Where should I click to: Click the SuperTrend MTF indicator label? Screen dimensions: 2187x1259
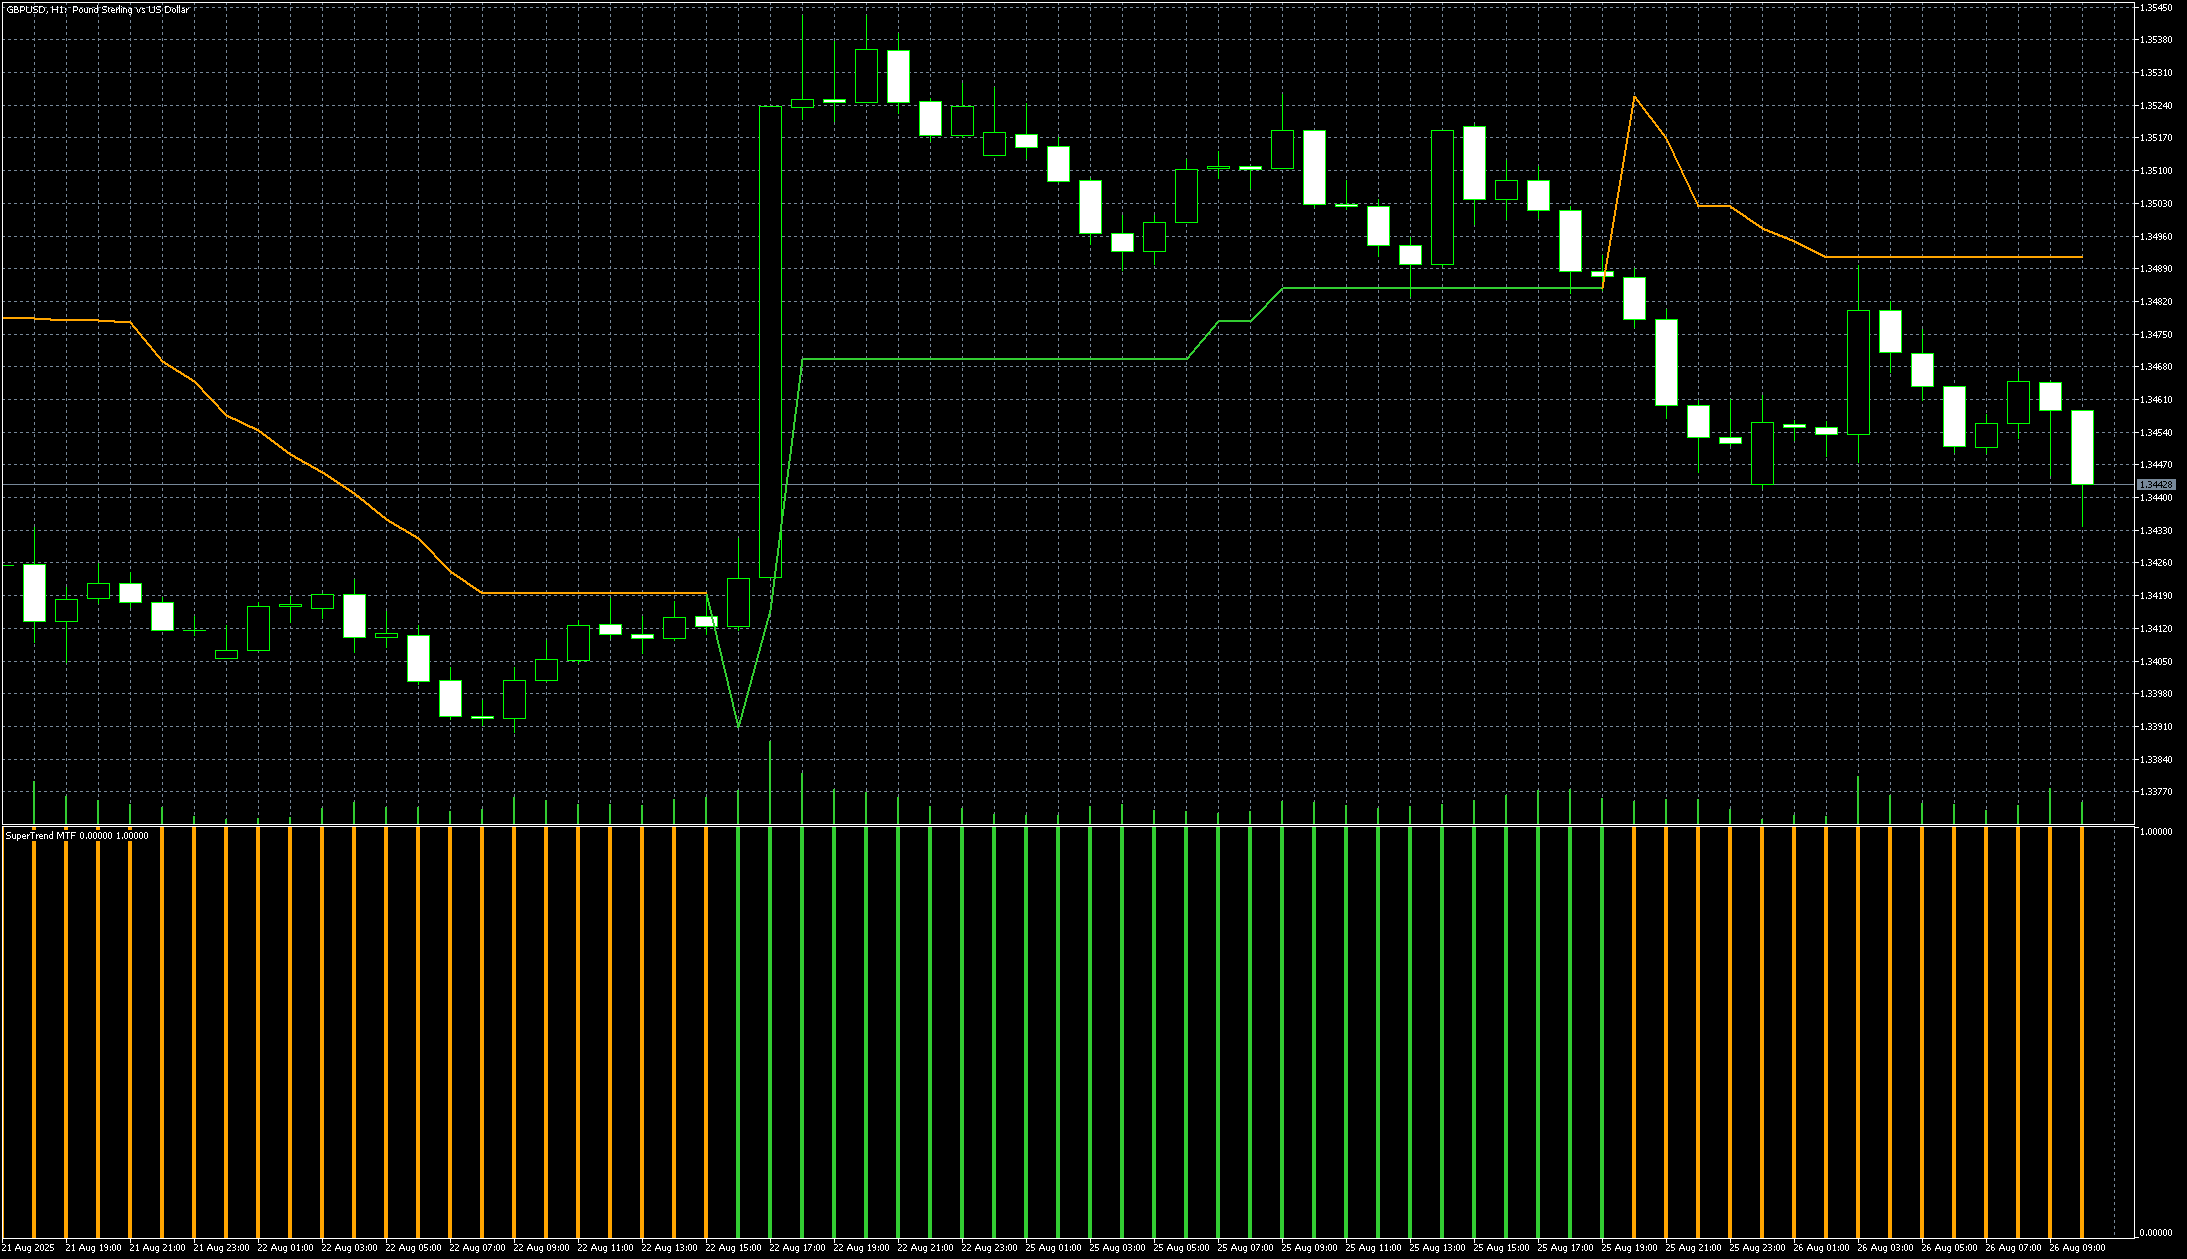tap(77, 836)
